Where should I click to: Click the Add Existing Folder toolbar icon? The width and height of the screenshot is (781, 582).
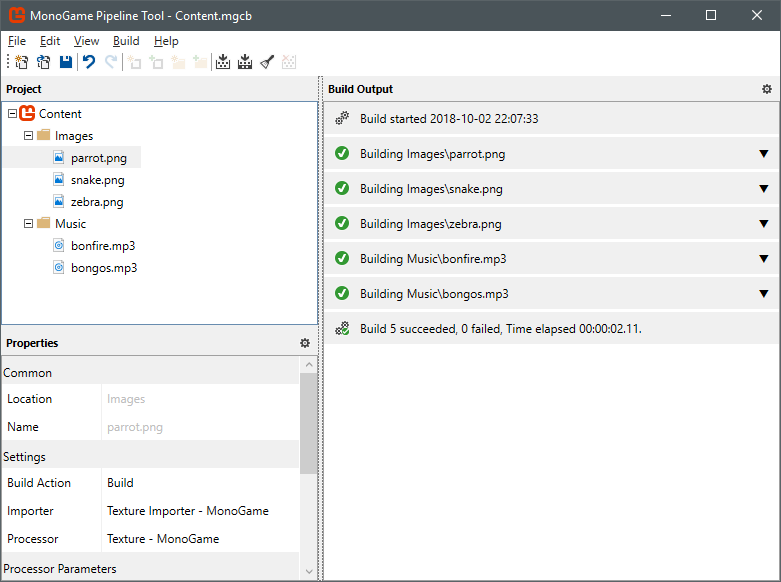200,62
